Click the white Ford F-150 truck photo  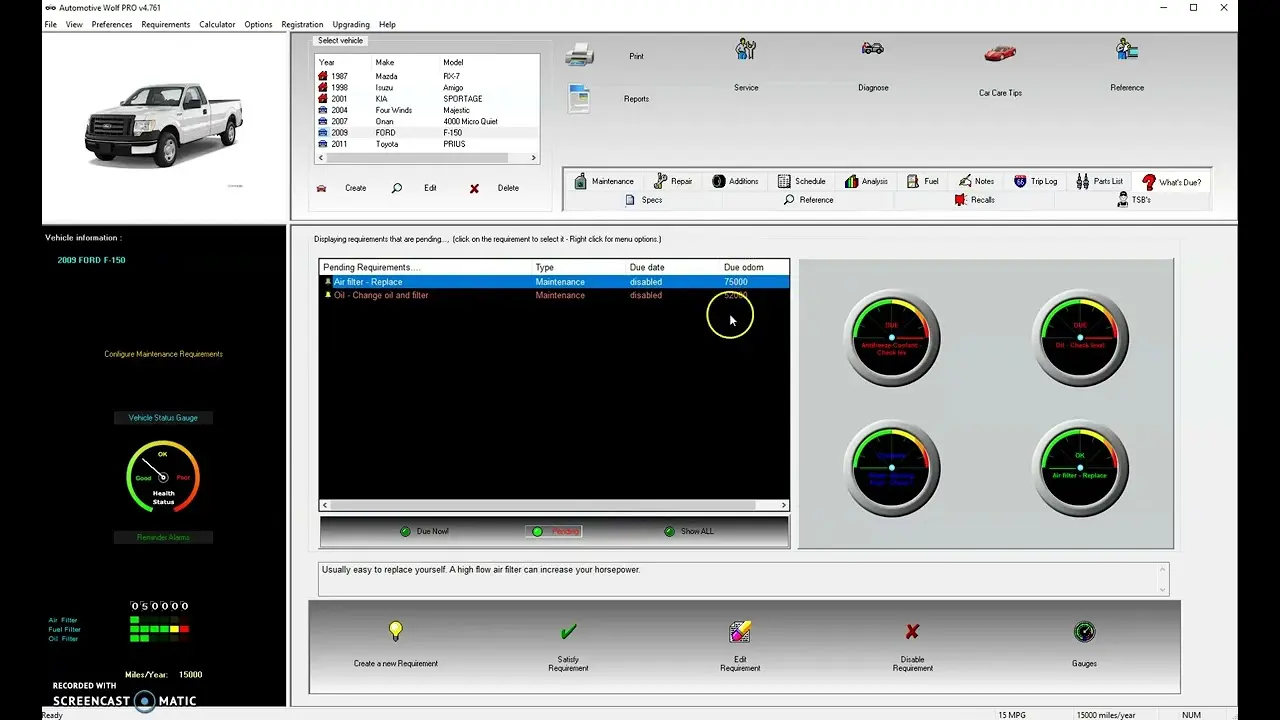[x=164, y=126]
